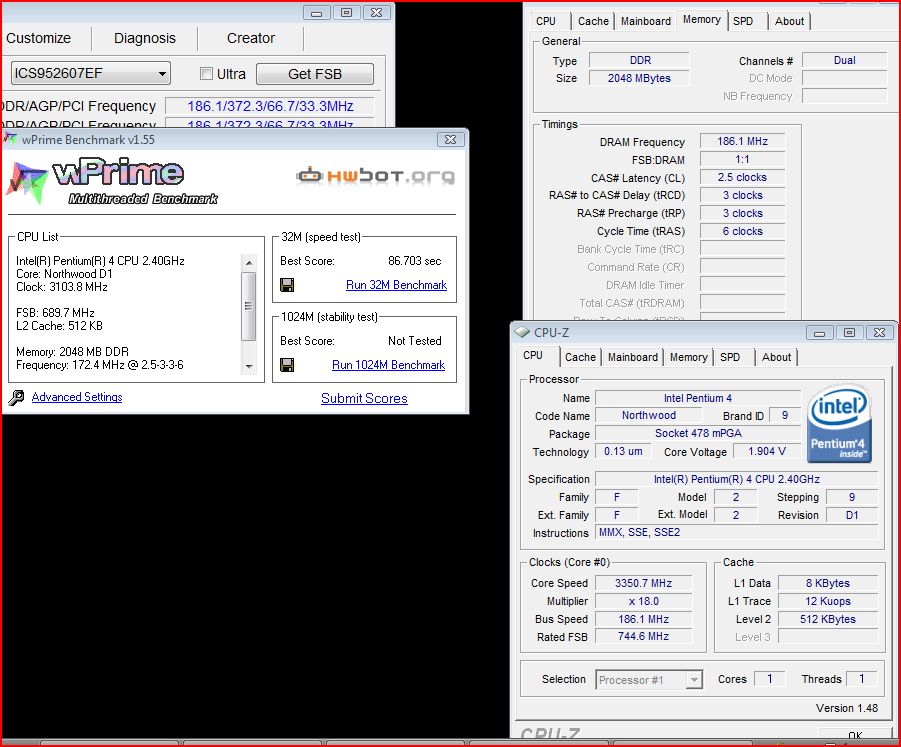Click the floppy save icon for 1024M benchmark
Viewport: 901px width, 747px height.
pyautogui.click(x=287, y=365)
